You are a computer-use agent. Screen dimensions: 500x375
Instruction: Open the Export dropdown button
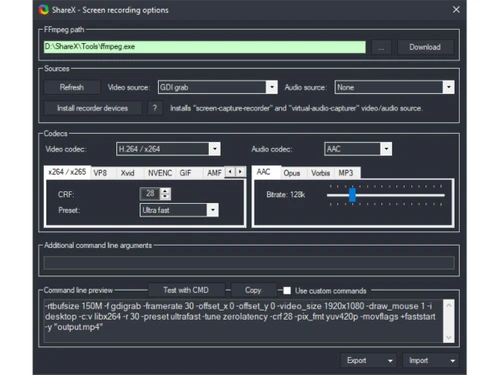(x=368, y=361)
